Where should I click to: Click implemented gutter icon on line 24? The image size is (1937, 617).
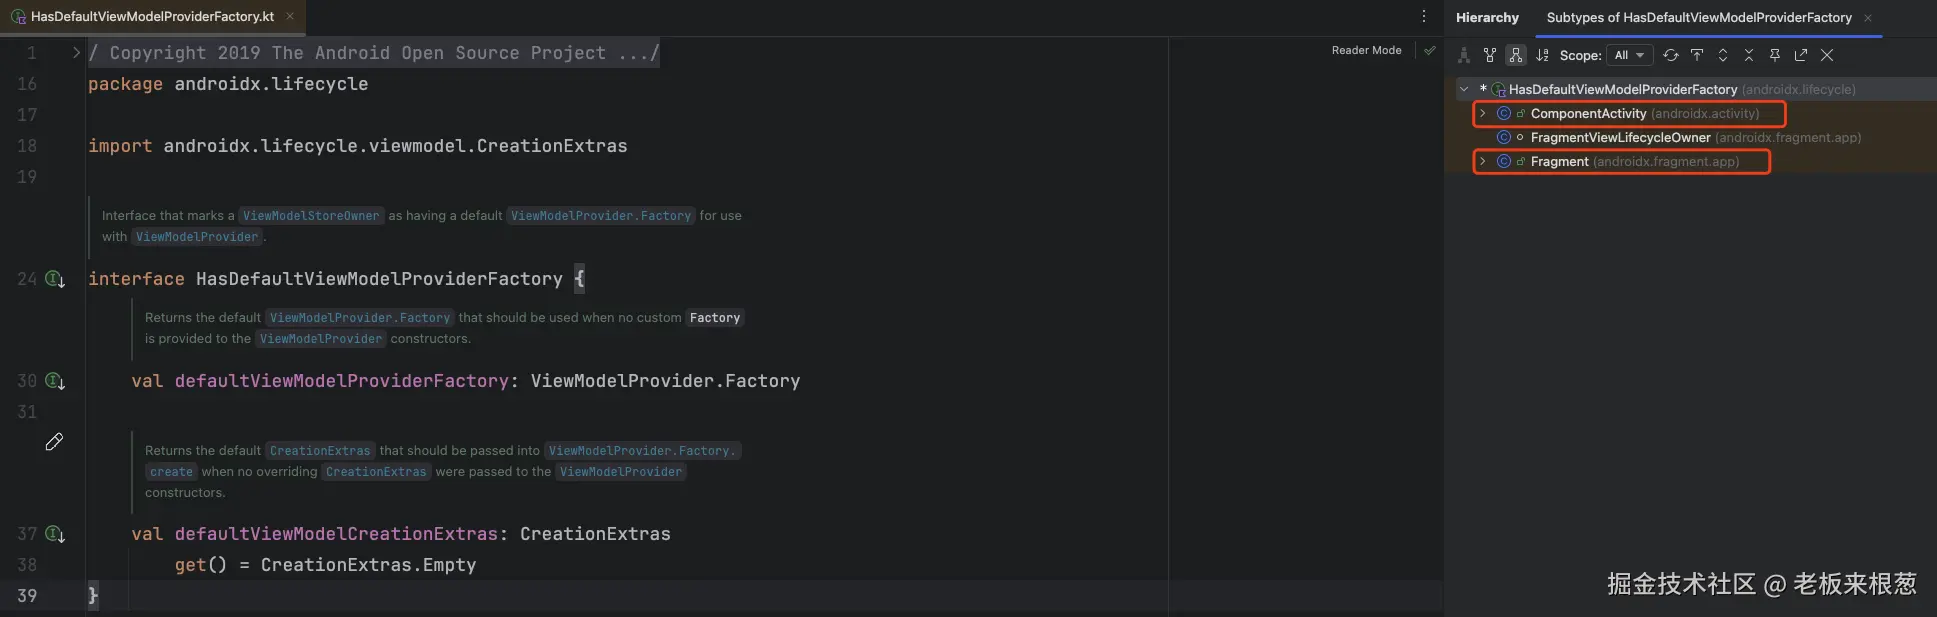click(x=56, y=279)
